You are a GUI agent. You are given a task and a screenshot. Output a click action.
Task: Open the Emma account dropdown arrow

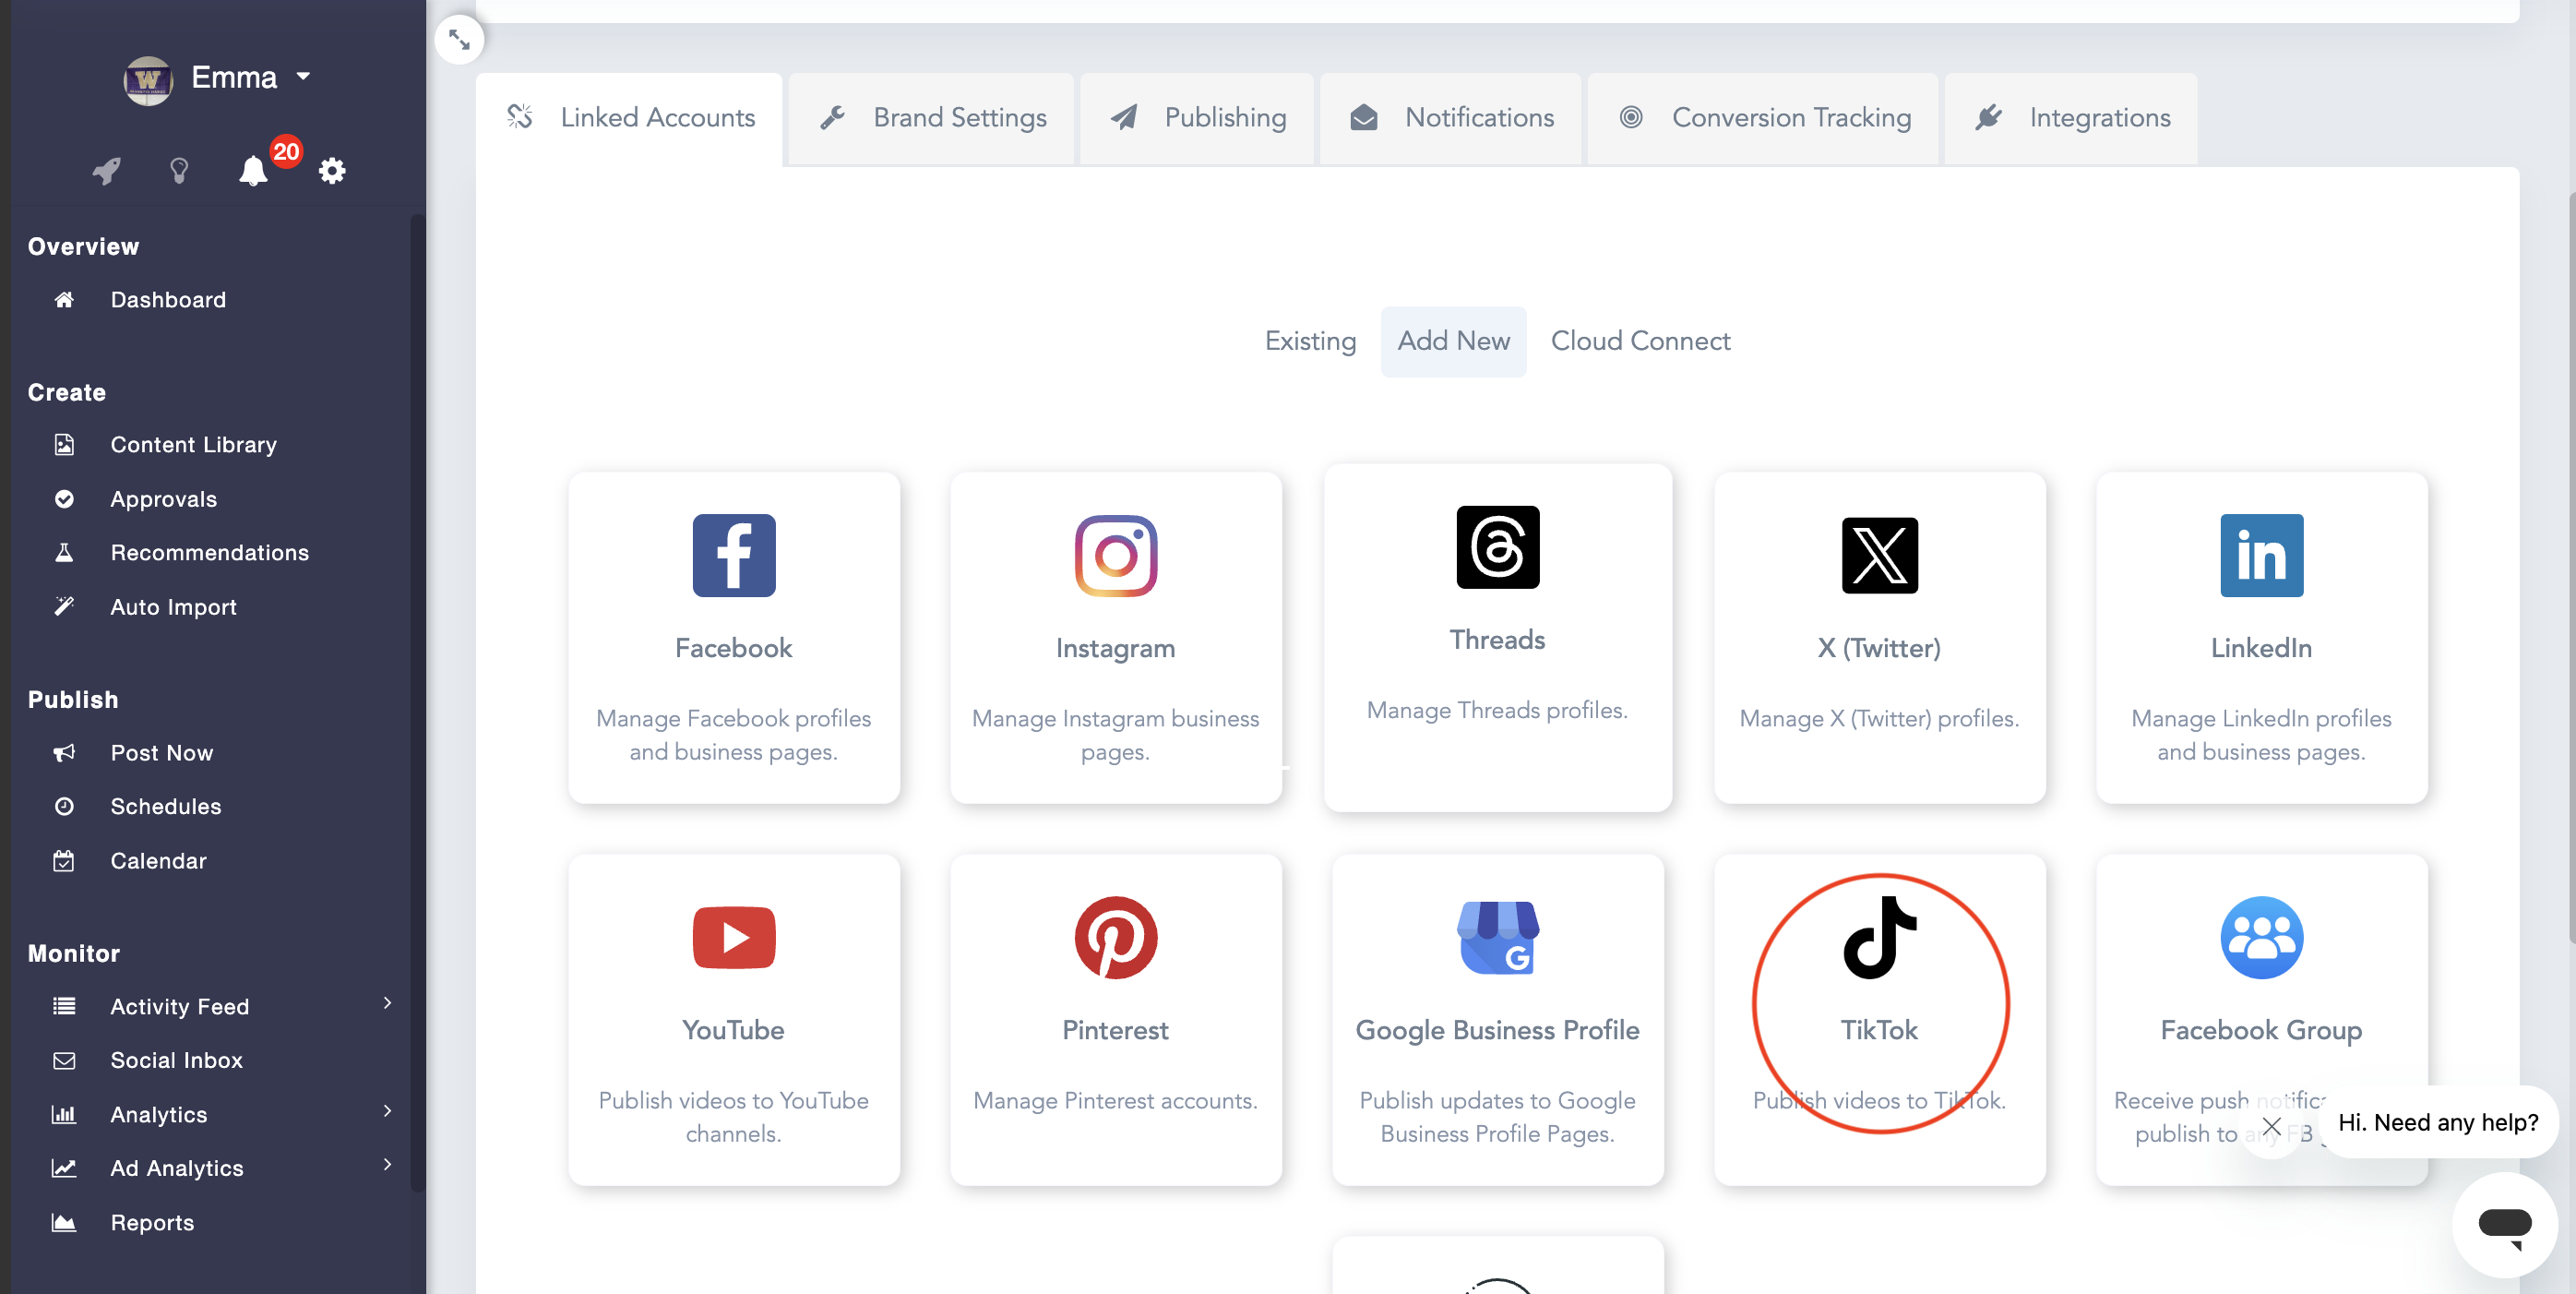click(x=304, y=76)
